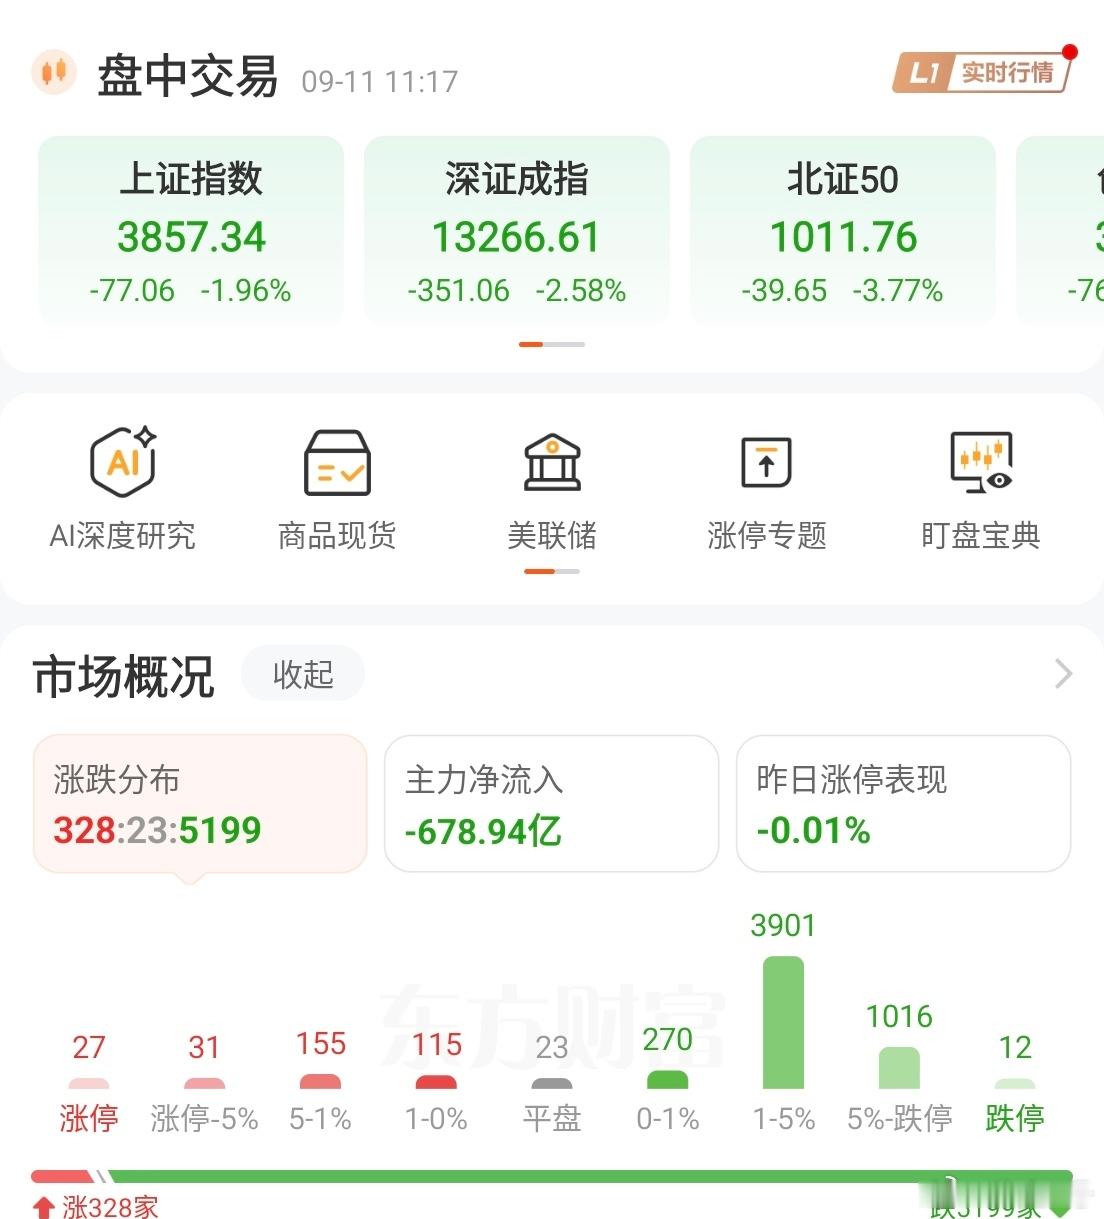This screenshot has height=1219, width=1104.
Task: Tap the red up-arrow icon beside 涨328家
Action: [44, 1207]
